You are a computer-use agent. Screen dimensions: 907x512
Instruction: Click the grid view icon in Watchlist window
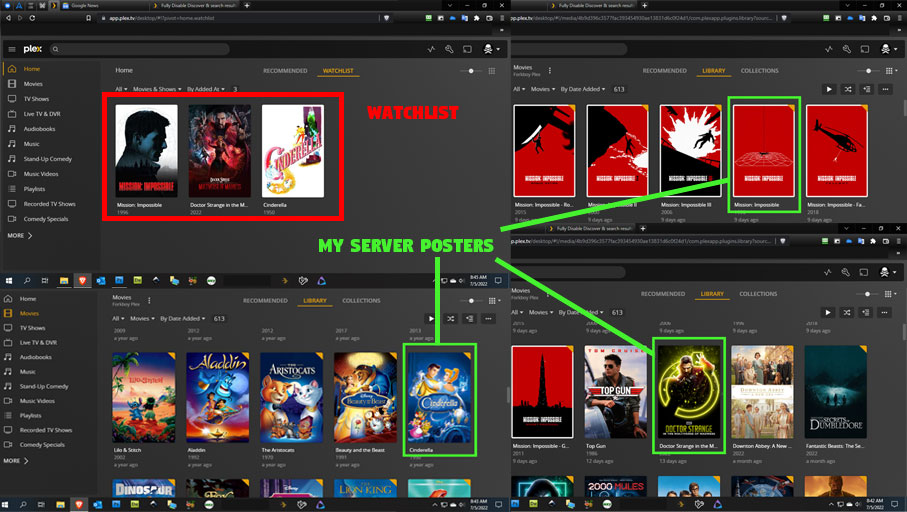492,71
